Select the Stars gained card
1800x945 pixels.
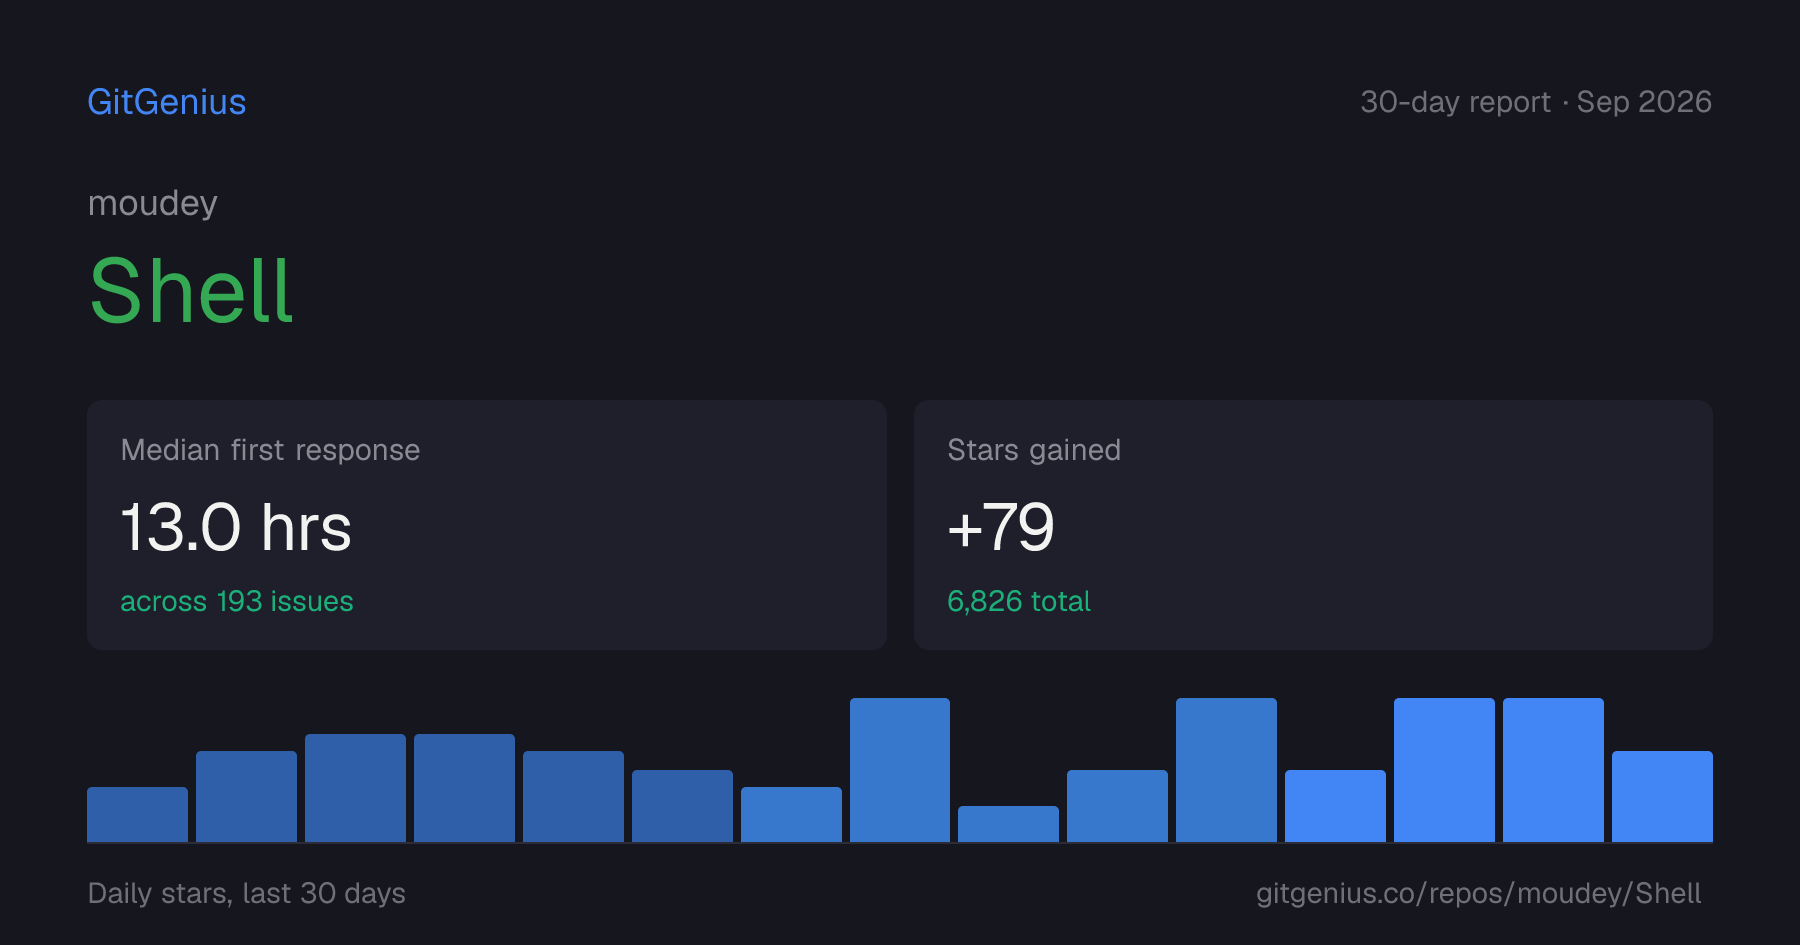coord(1313,525)
